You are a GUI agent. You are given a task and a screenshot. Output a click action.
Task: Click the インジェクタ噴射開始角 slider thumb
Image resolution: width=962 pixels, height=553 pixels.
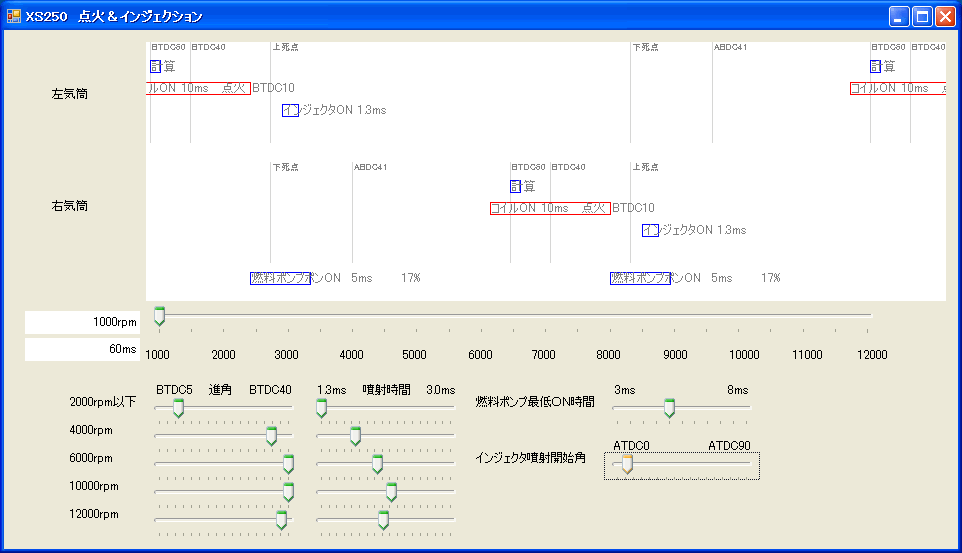click(x=627, y=464)
